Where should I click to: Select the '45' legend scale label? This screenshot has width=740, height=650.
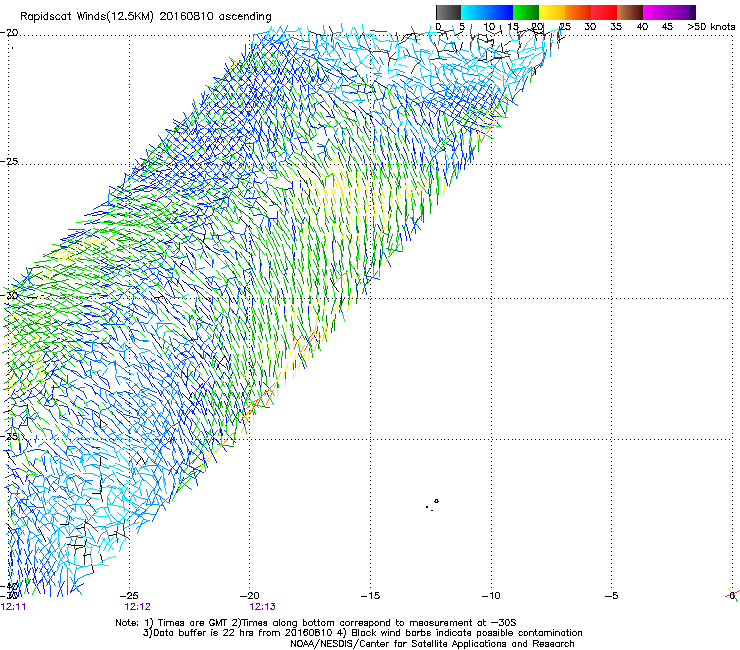pos(667,27)
